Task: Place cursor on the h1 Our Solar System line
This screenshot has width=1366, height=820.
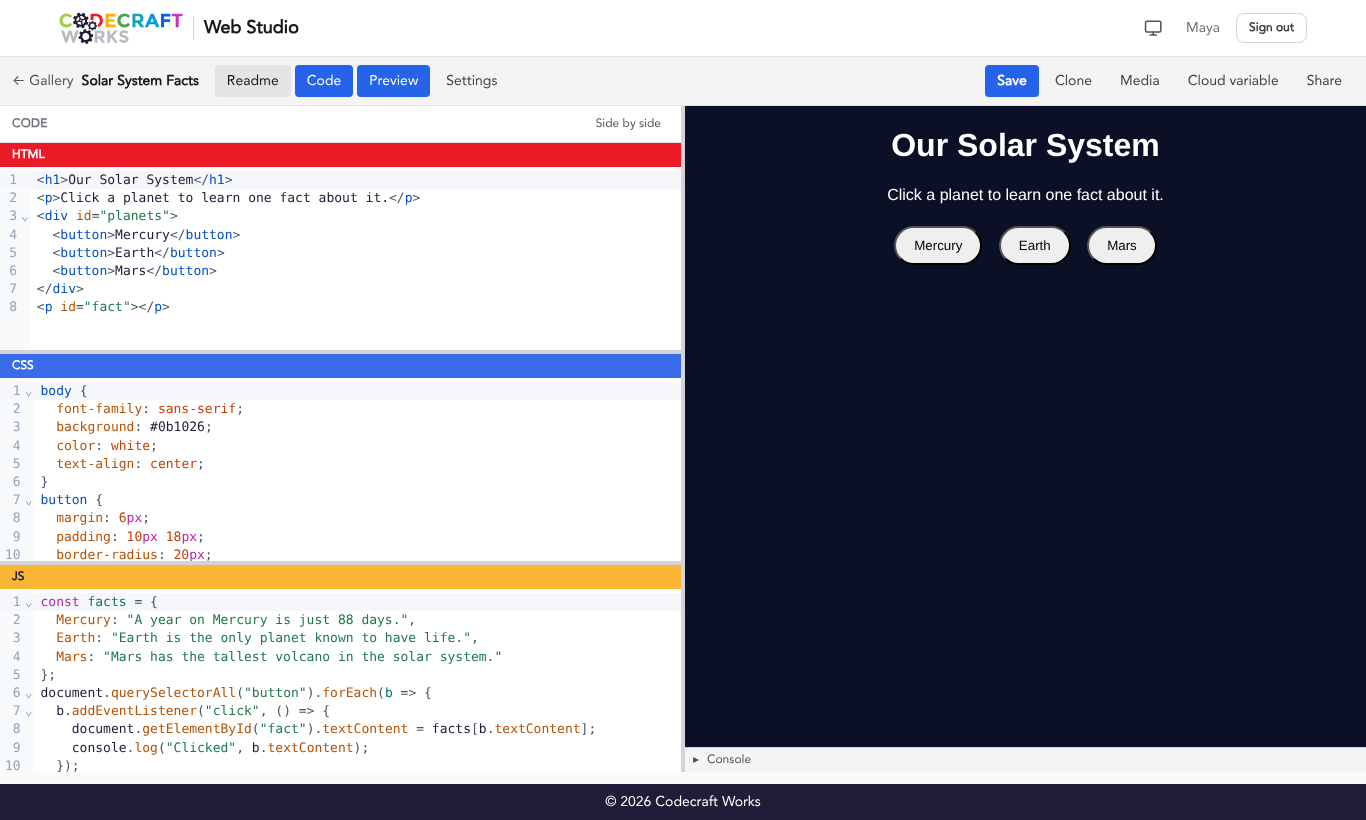Action: click(356, 180)
